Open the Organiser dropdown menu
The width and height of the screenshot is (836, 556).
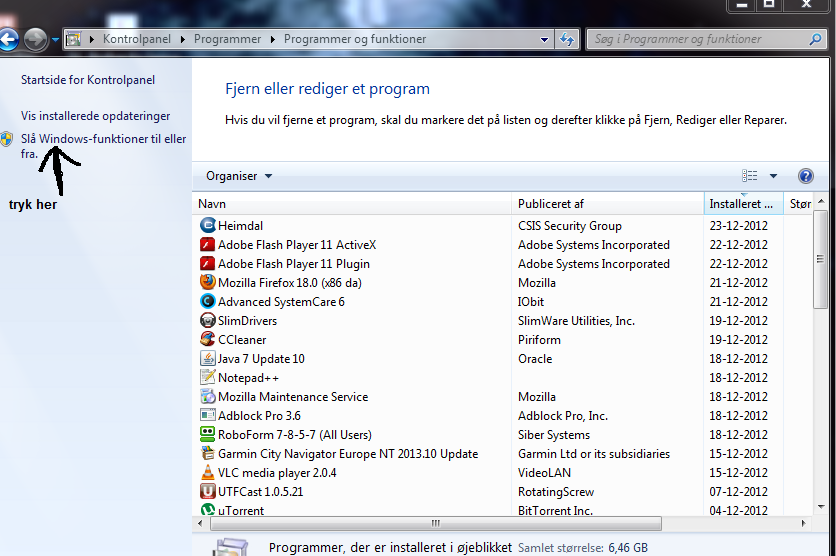point(239,176)
